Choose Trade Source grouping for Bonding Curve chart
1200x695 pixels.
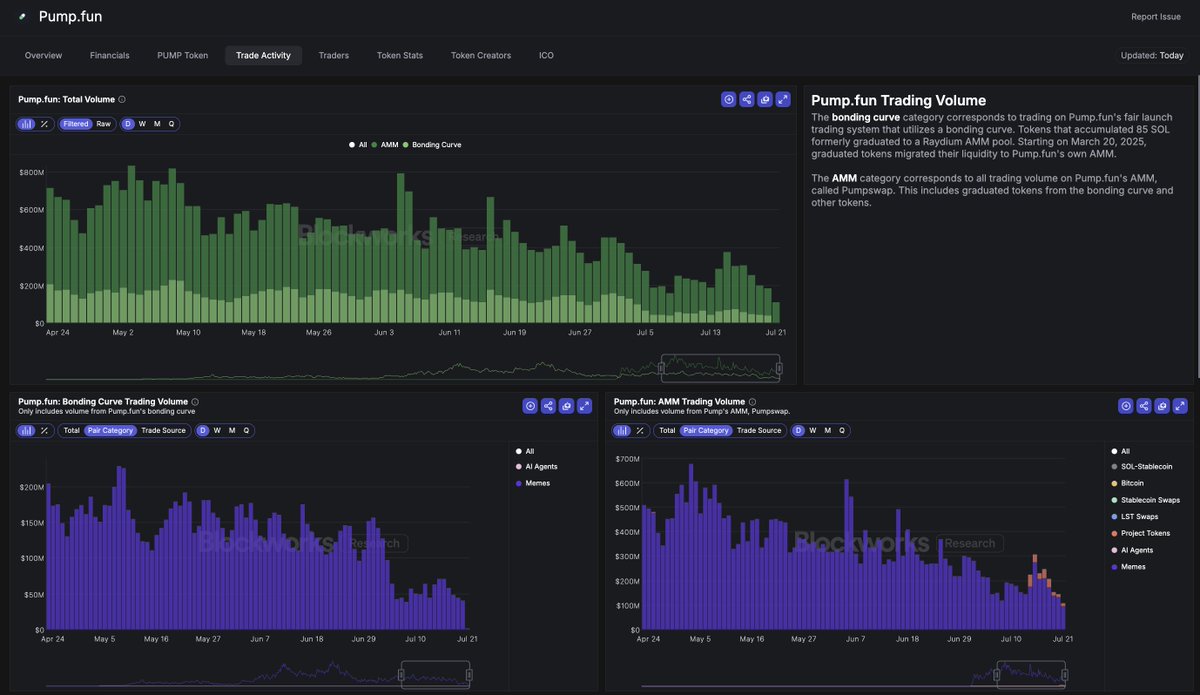click(163, 430)
